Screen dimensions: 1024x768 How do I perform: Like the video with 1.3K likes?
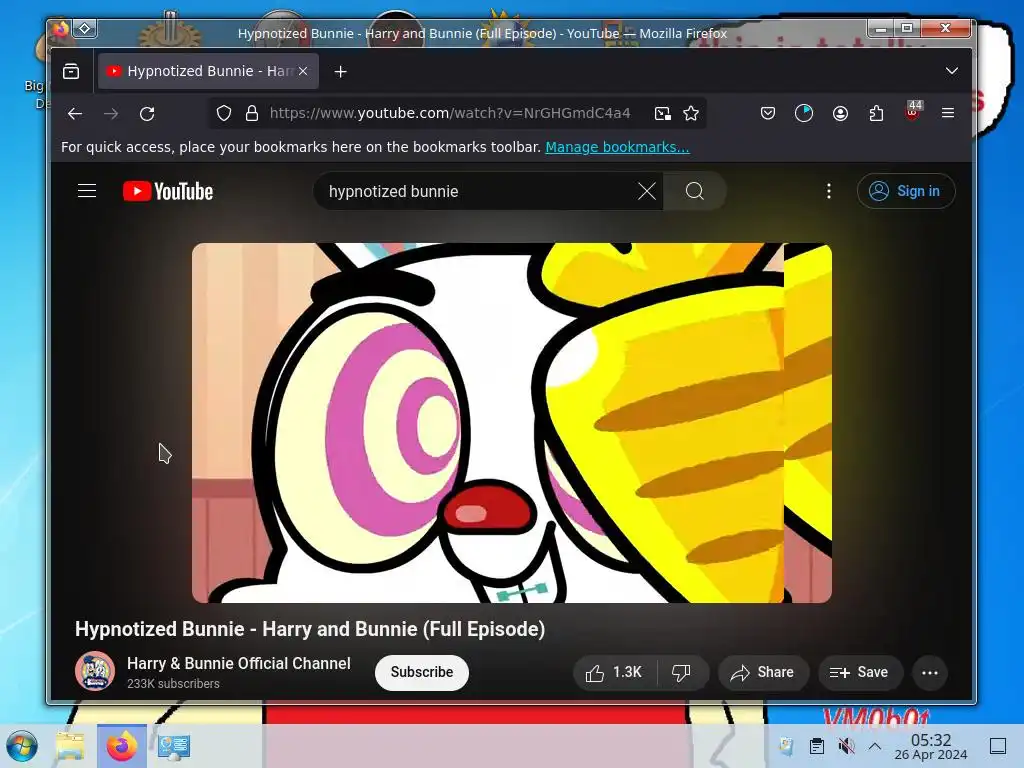(x=614, y=673)
